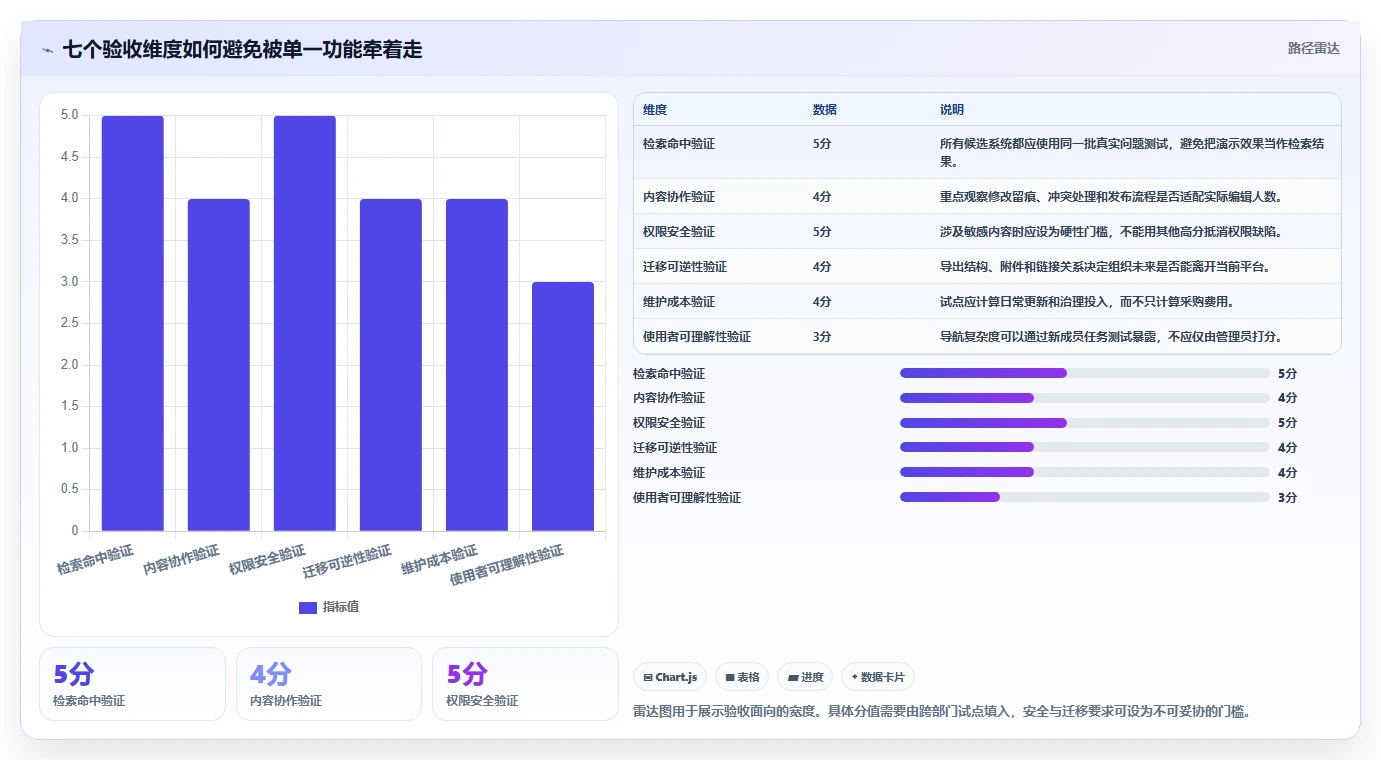Click the 维护成本验证 progress bar
This screenshot has width=1381, height=760.
[x=1084, y=472]
